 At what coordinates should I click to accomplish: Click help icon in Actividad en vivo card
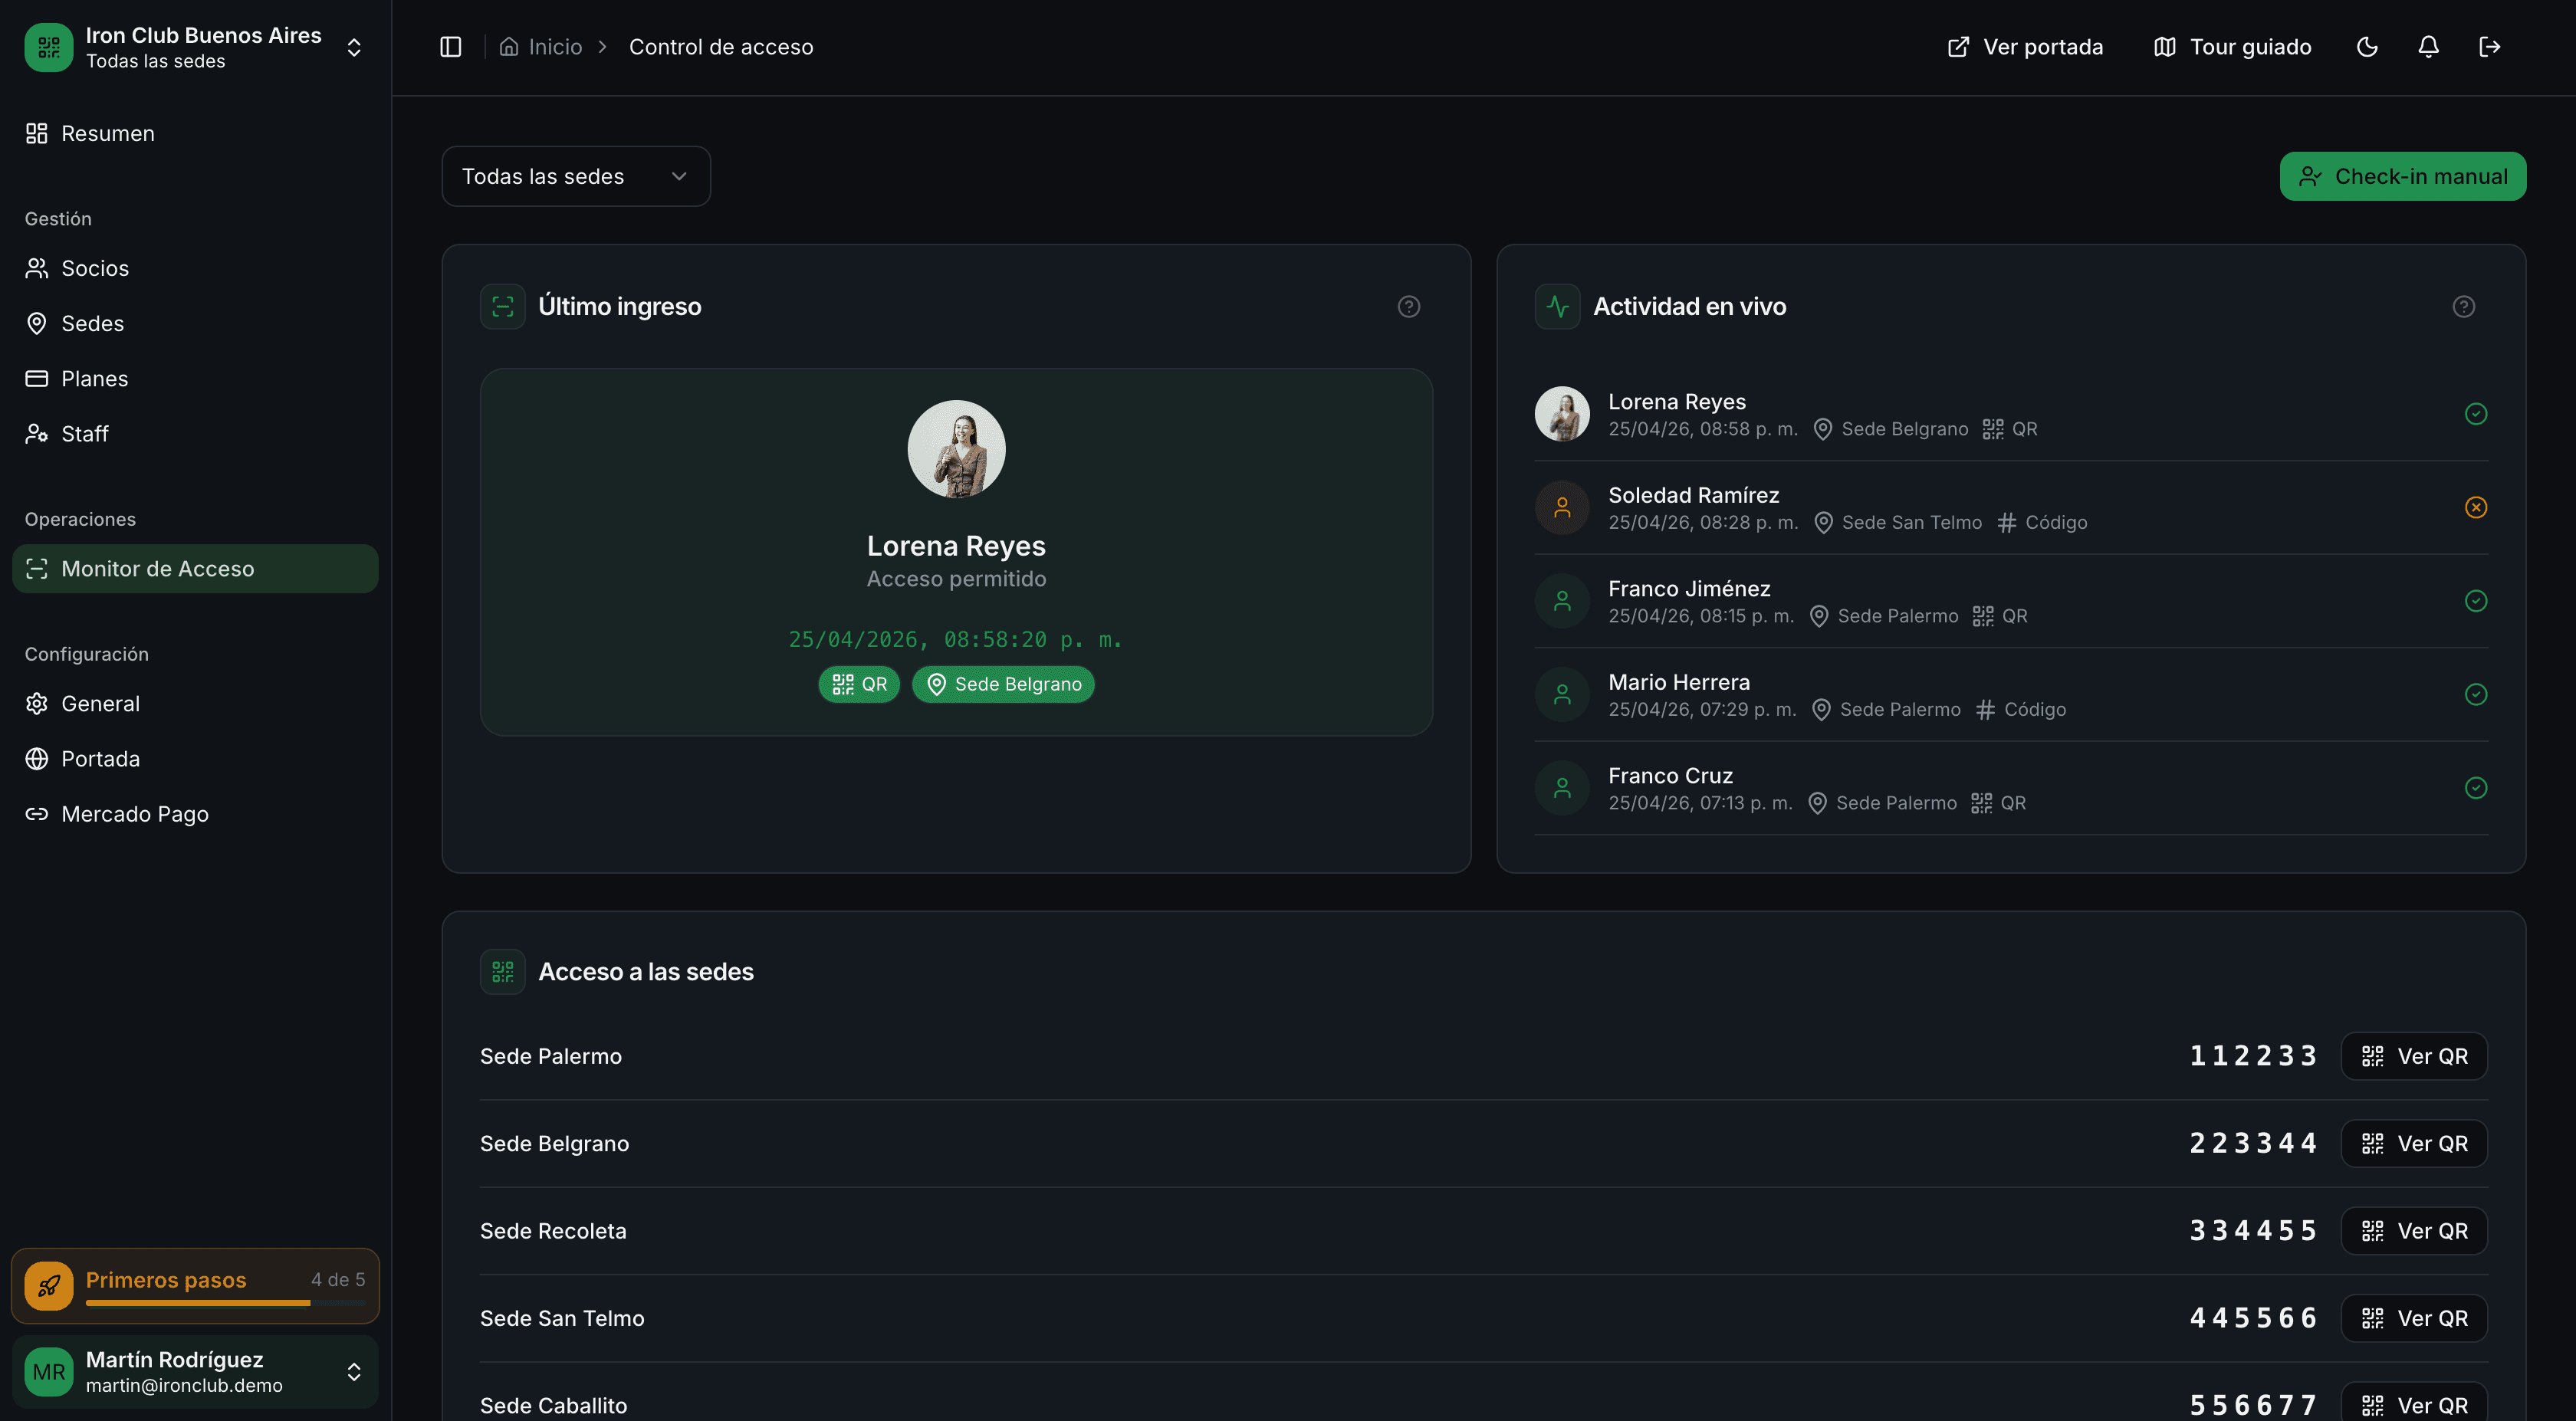(x=2463, y=307)
